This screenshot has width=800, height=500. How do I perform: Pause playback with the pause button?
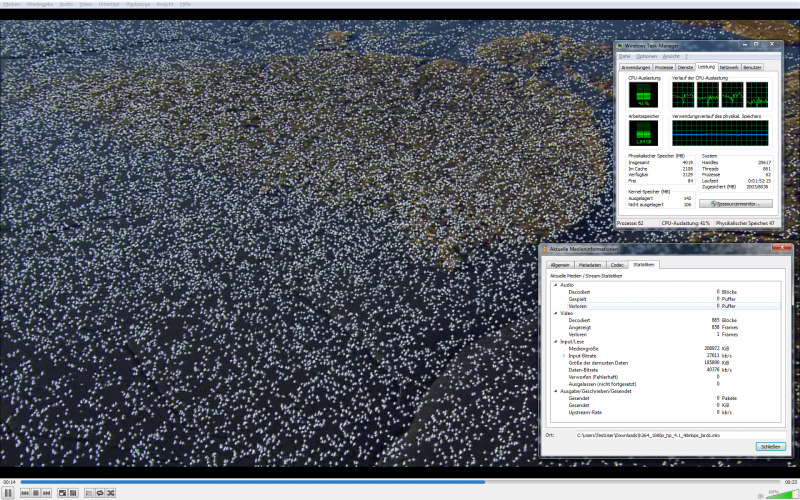[8, 493]
